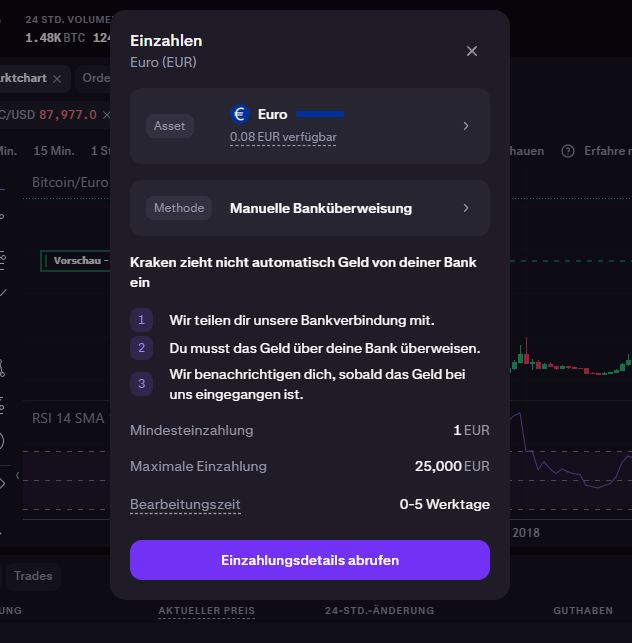The image size is (632, 643).
Task: Click the step 1 number badge
Action: [x=141, y=320]
